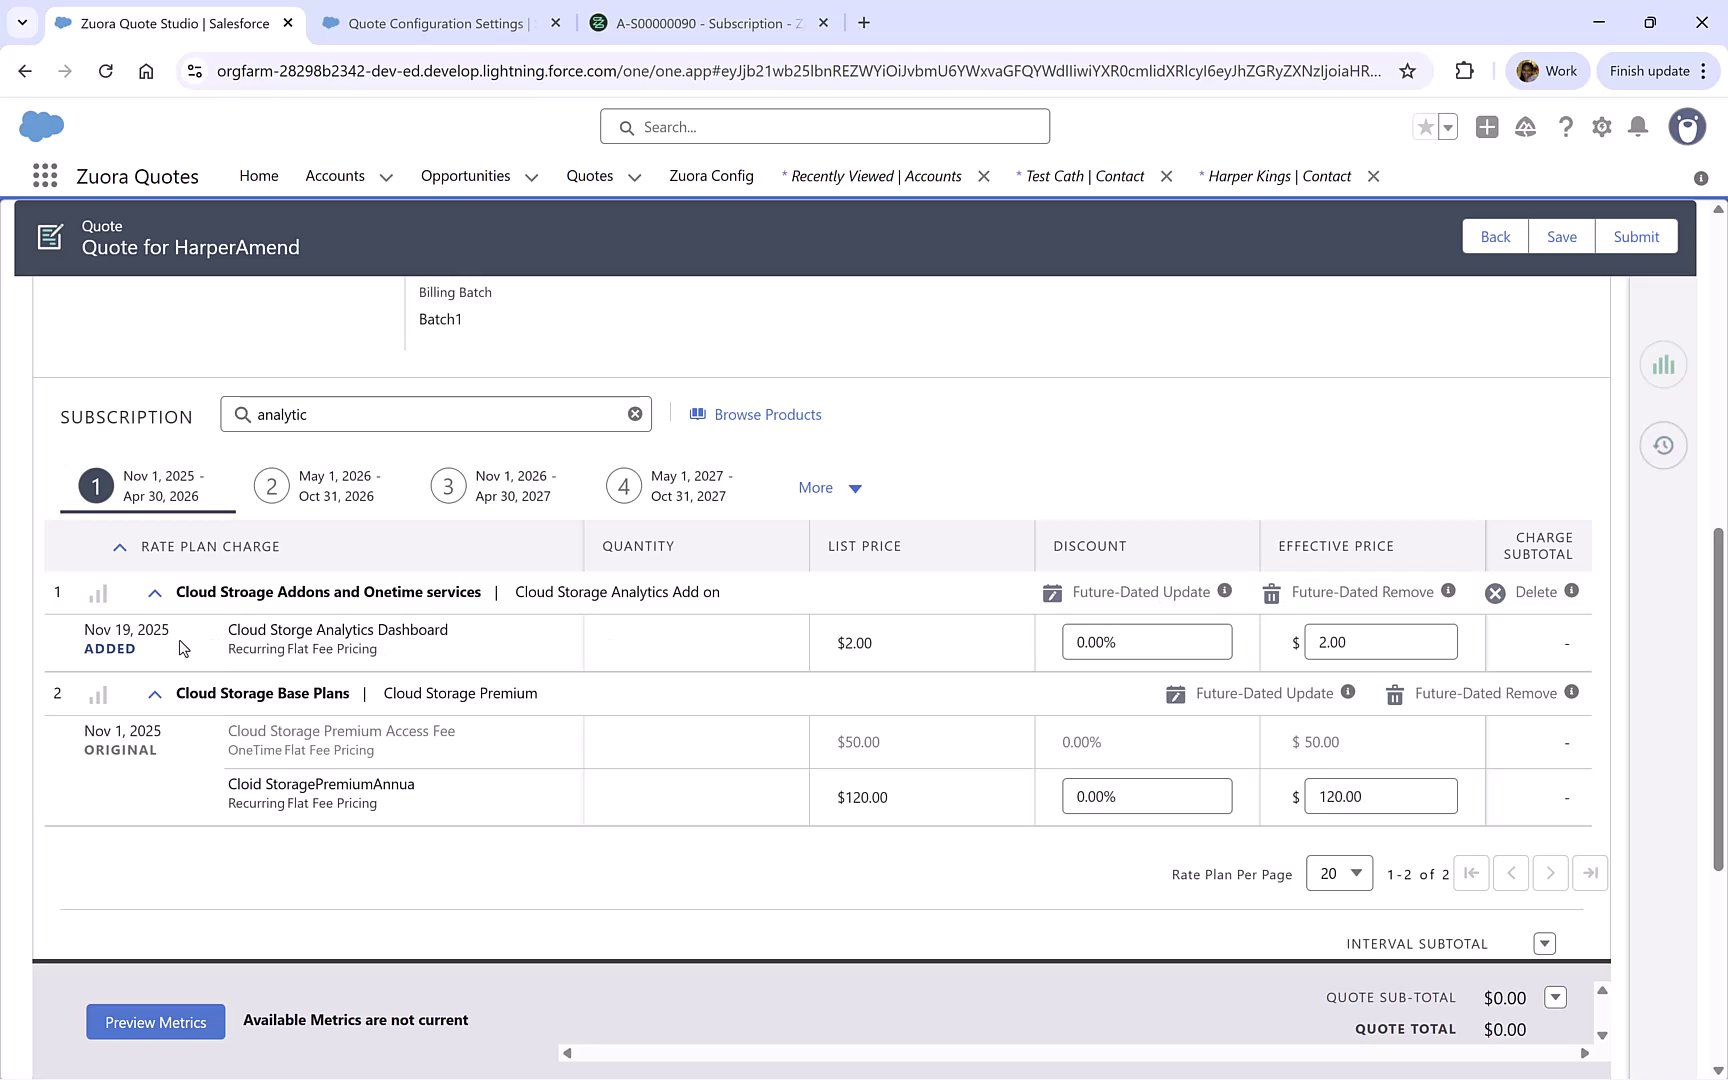
Task: Click Future-Dated Remove trash icon for Analytics Add on
Action: click(1271, 592)
